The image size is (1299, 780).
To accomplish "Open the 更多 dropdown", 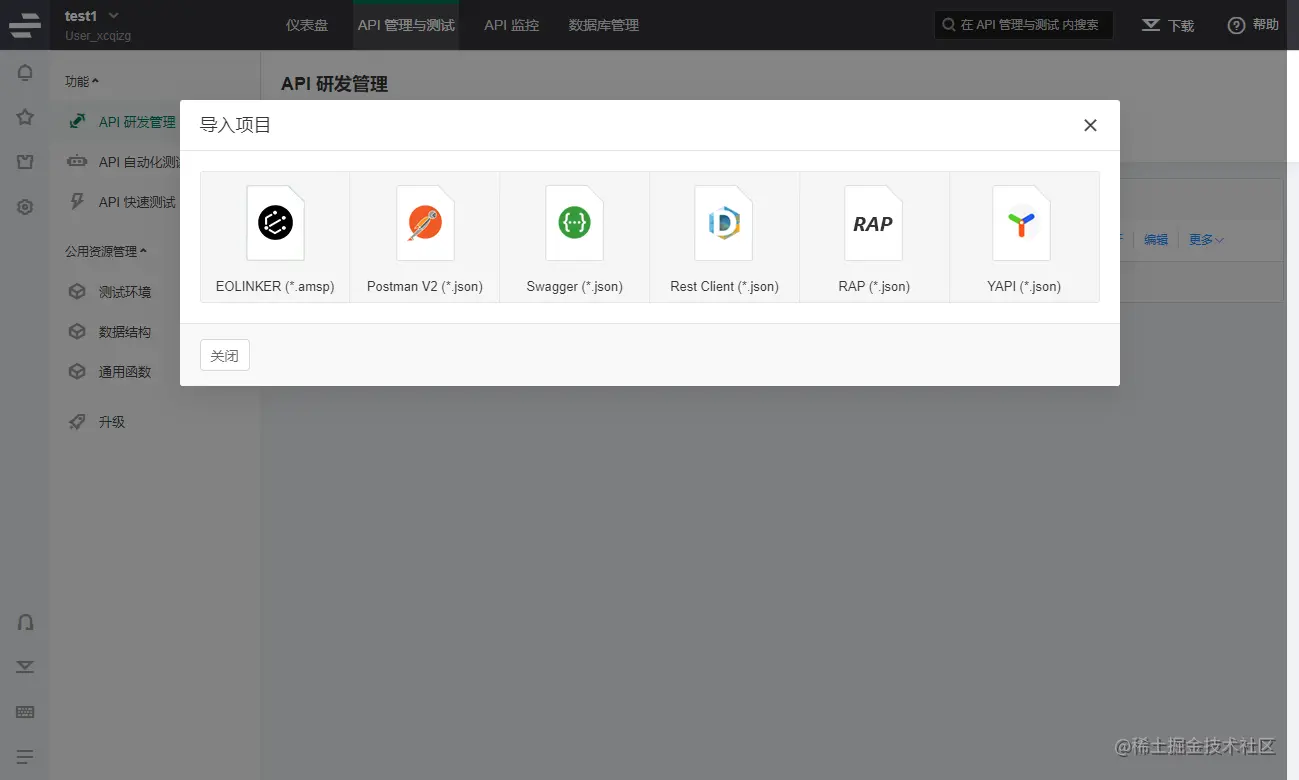I will tap(1206, 240).
